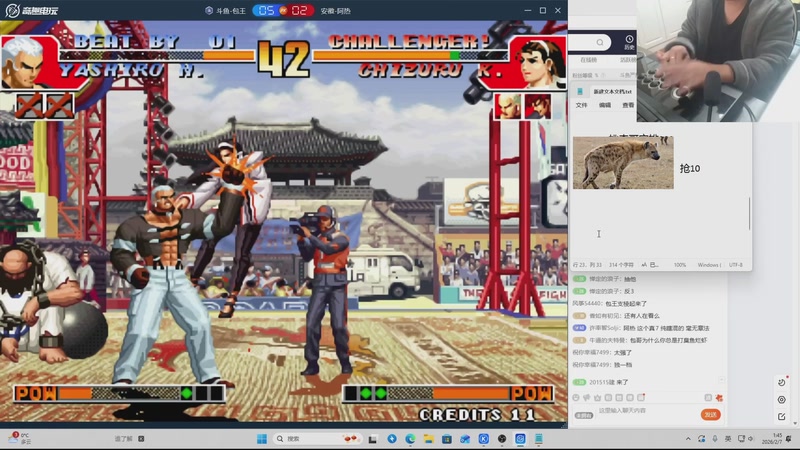Click the red-dotted square icon in chat toolbar
The height and width of the screenshot is (450, 800).
point(641,397)
